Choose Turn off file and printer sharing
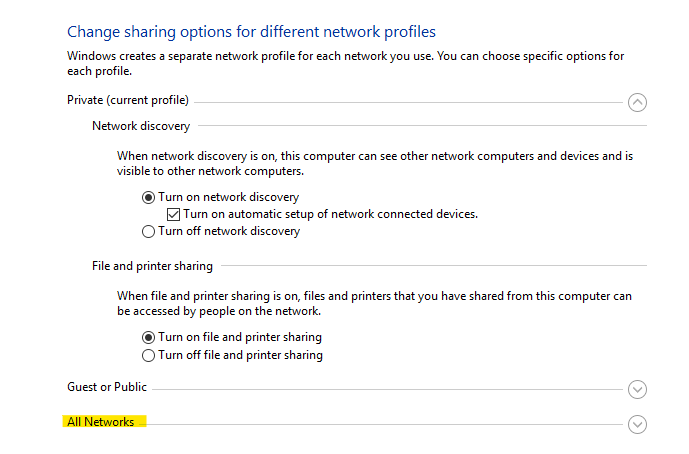The width and height of the screenshot is (689, 454). coord(149,355)
